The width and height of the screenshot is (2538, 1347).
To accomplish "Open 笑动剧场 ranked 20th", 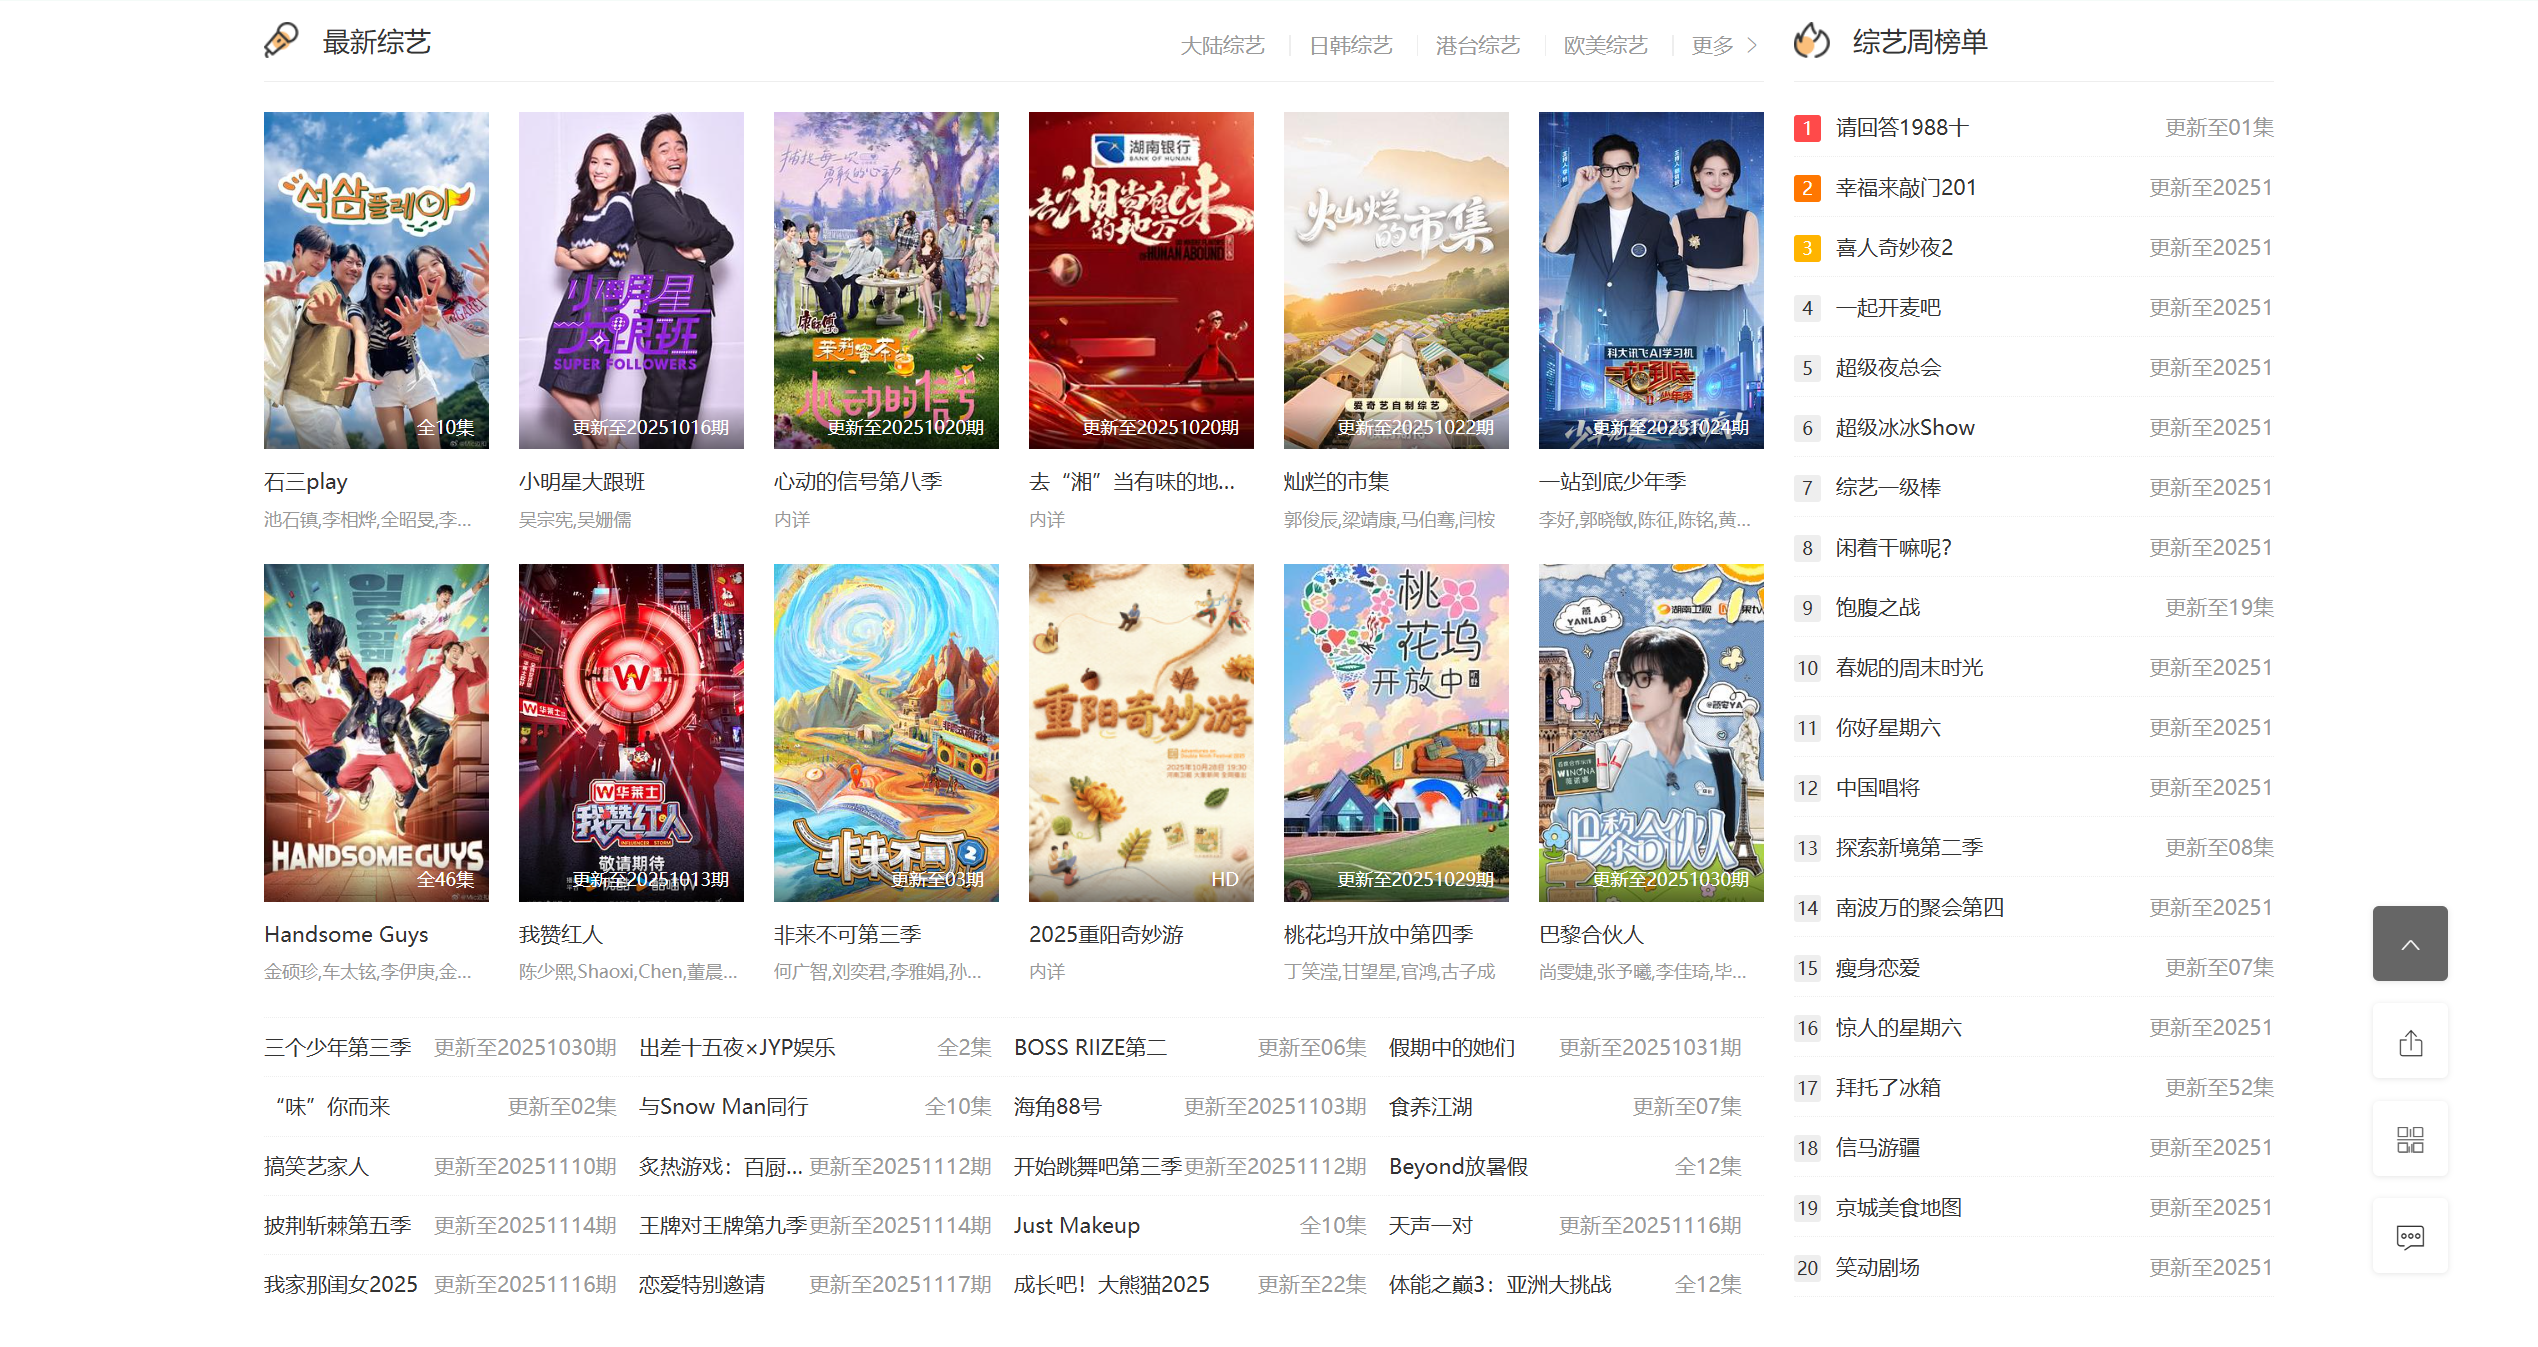I will click(1877, 1267).
